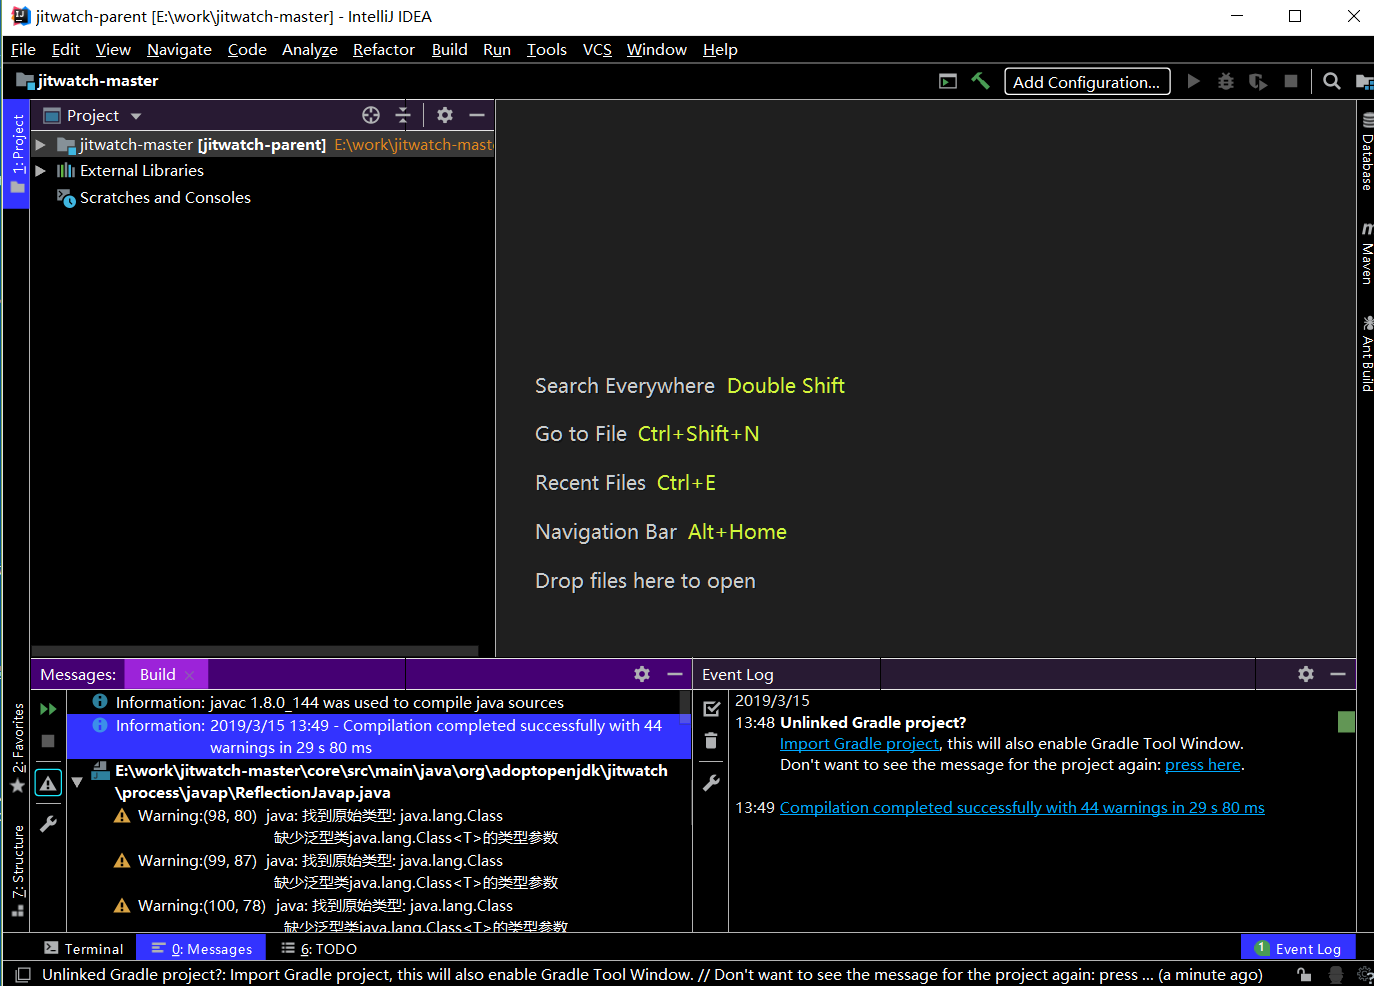Open the File menu

click(23, 49)
